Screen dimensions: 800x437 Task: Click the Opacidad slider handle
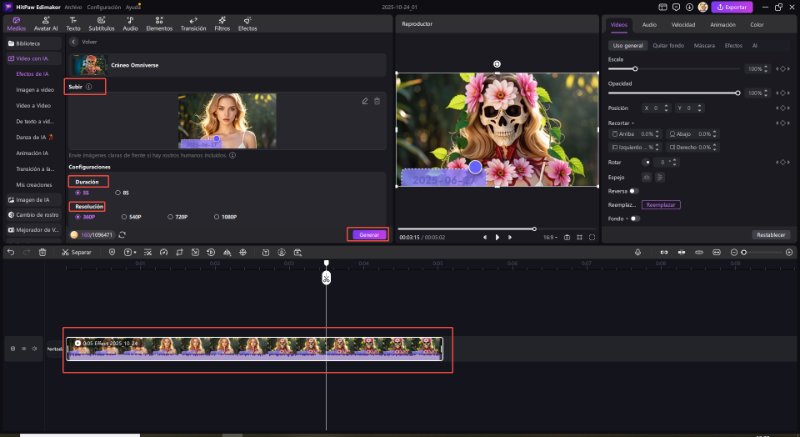point(738,92)
